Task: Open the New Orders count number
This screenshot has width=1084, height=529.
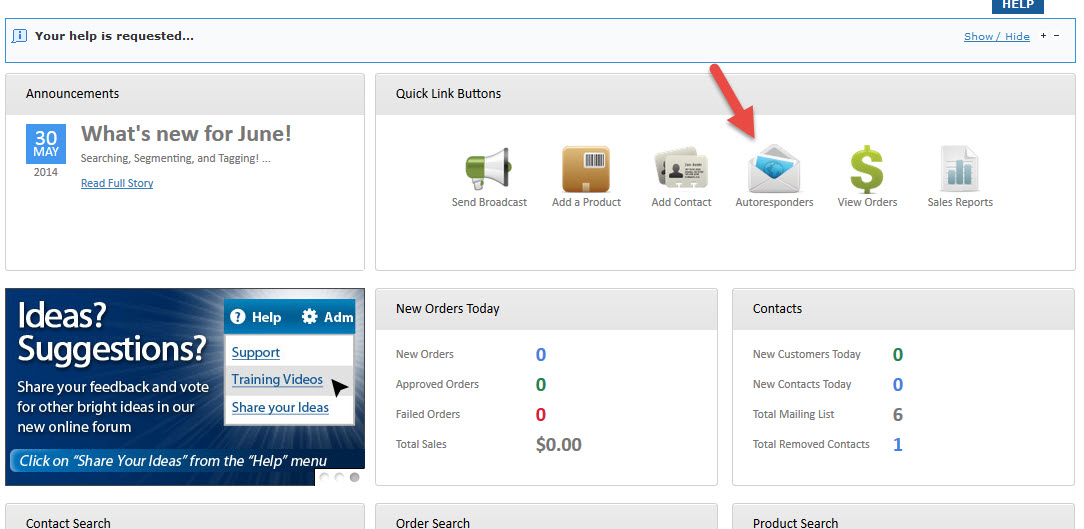Action: point(541,355)
